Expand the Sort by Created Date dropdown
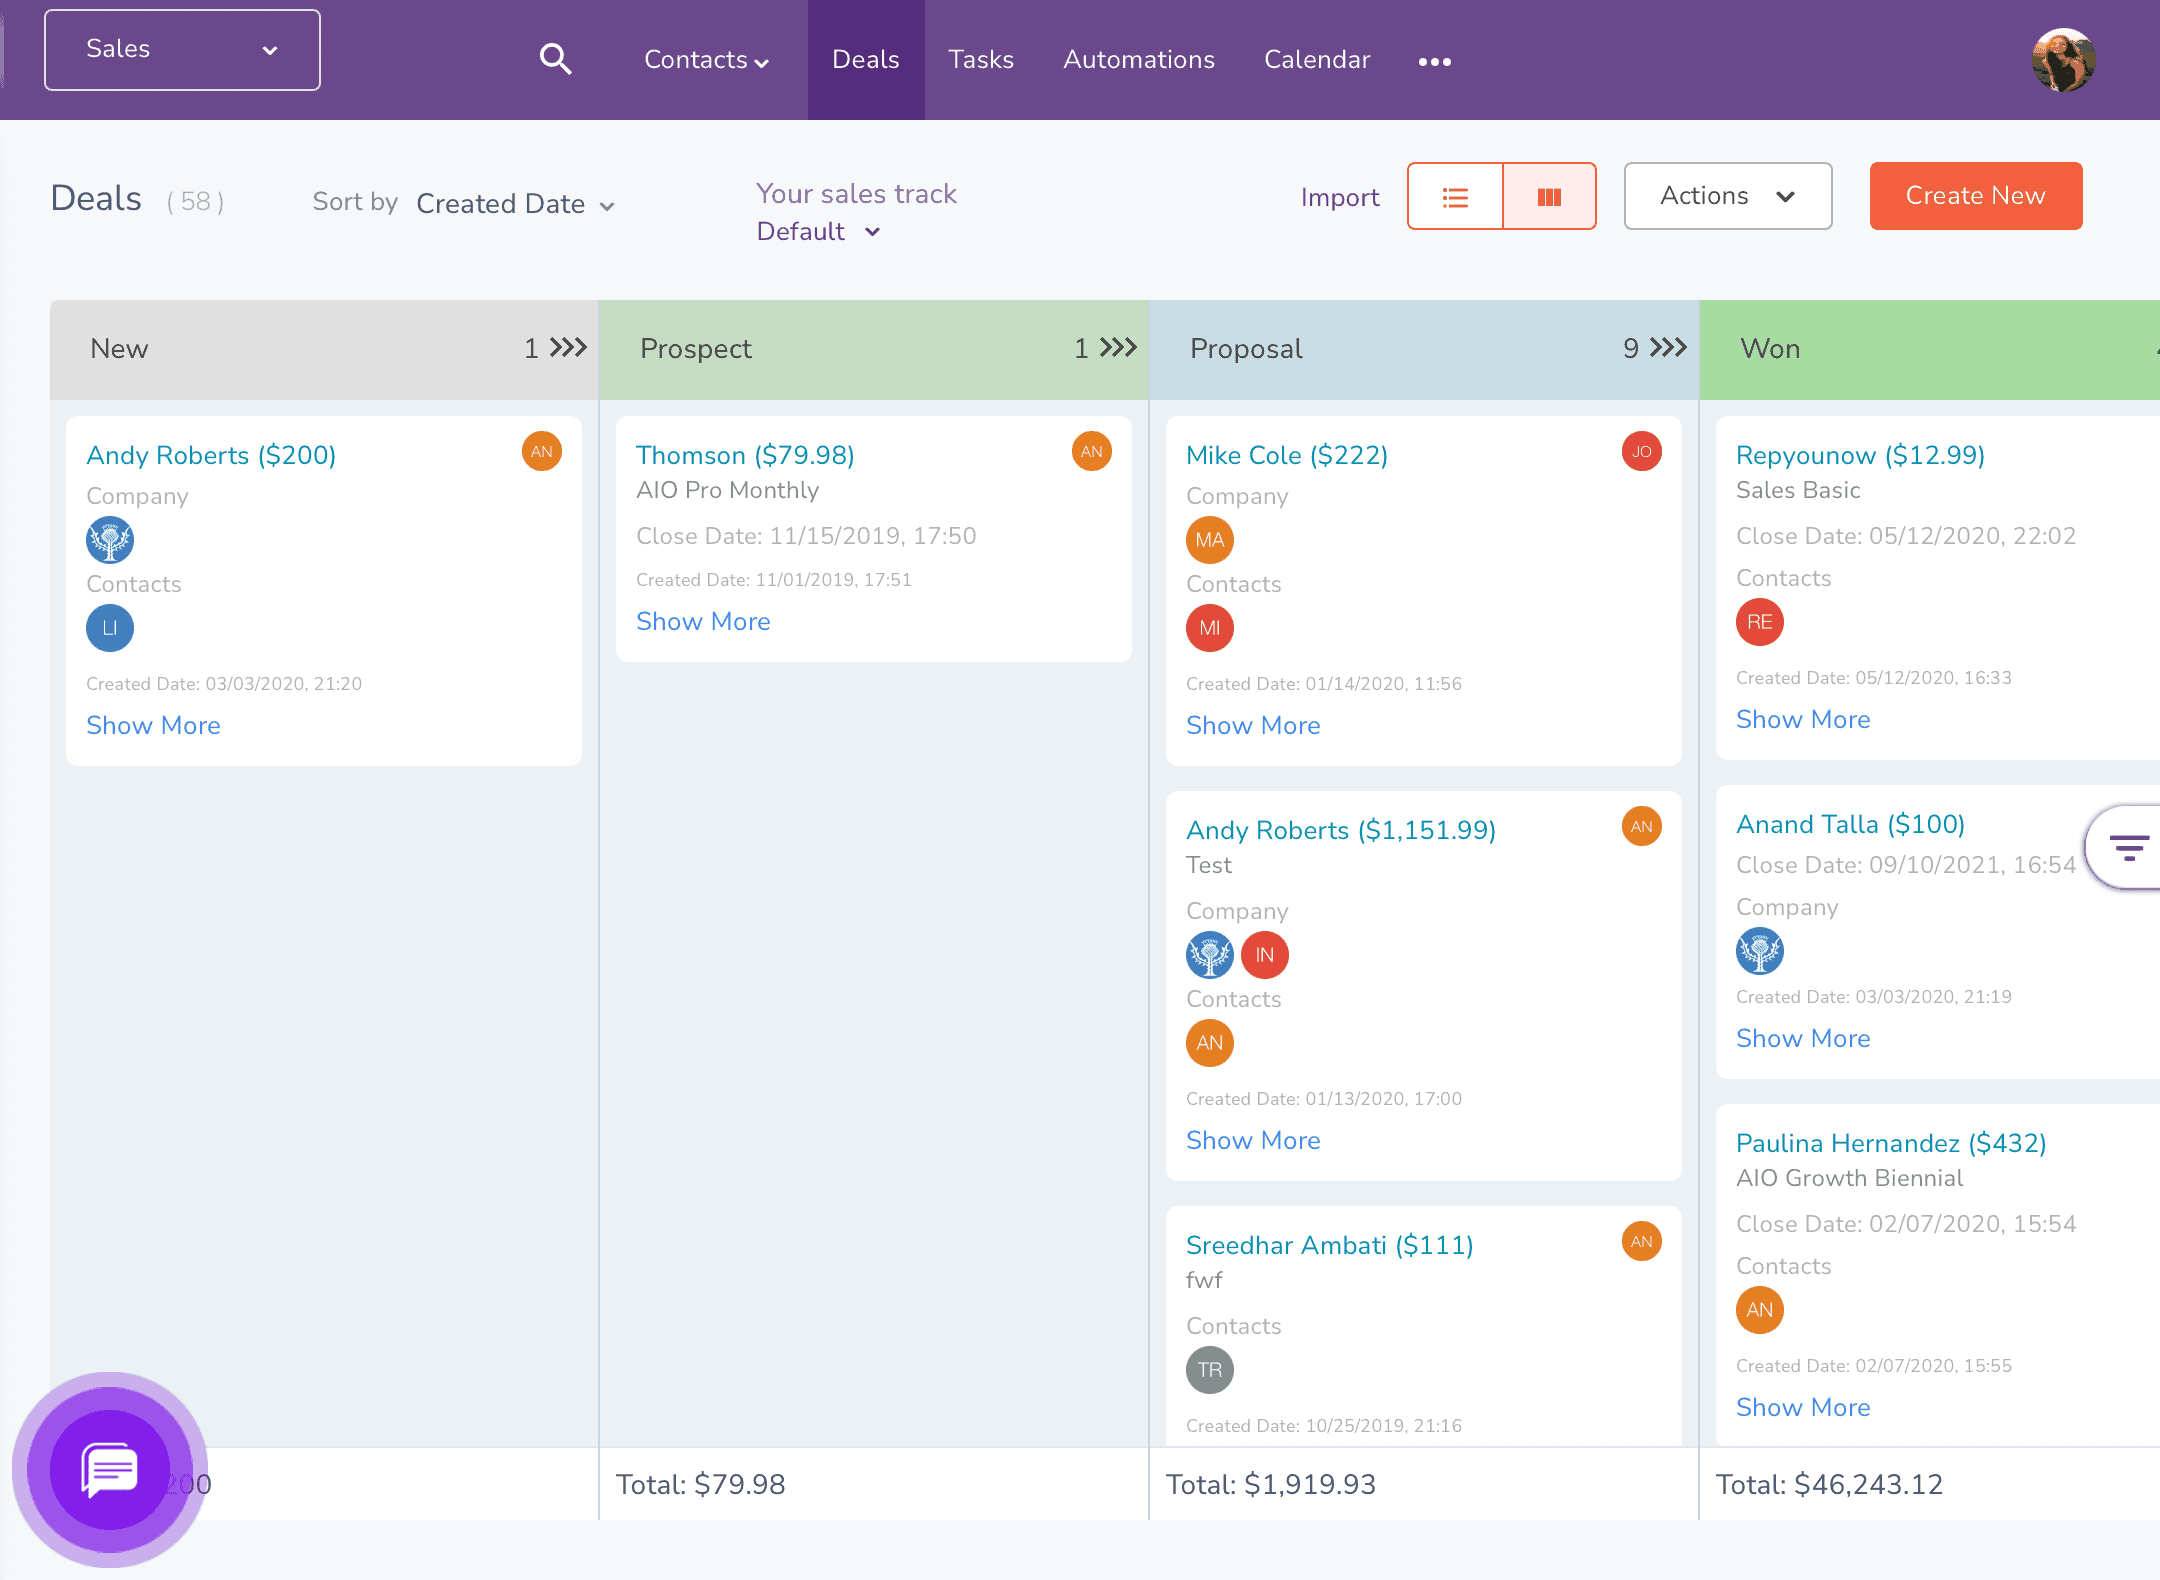 click(x=511, y=205)
